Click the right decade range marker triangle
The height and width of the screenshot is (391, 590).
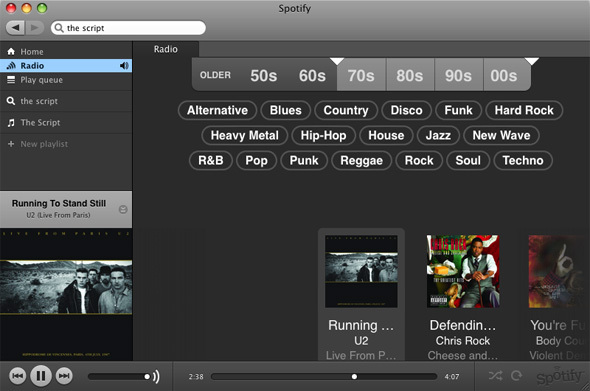coord(532,61)
